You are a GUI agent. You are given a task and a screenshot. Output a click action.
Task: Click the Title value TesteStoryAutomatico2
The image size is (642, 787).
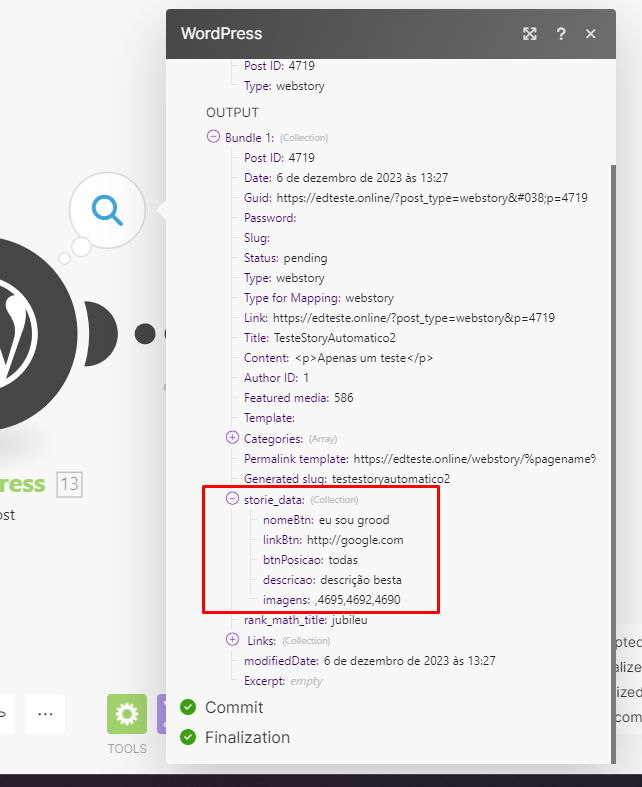point(335,338)
